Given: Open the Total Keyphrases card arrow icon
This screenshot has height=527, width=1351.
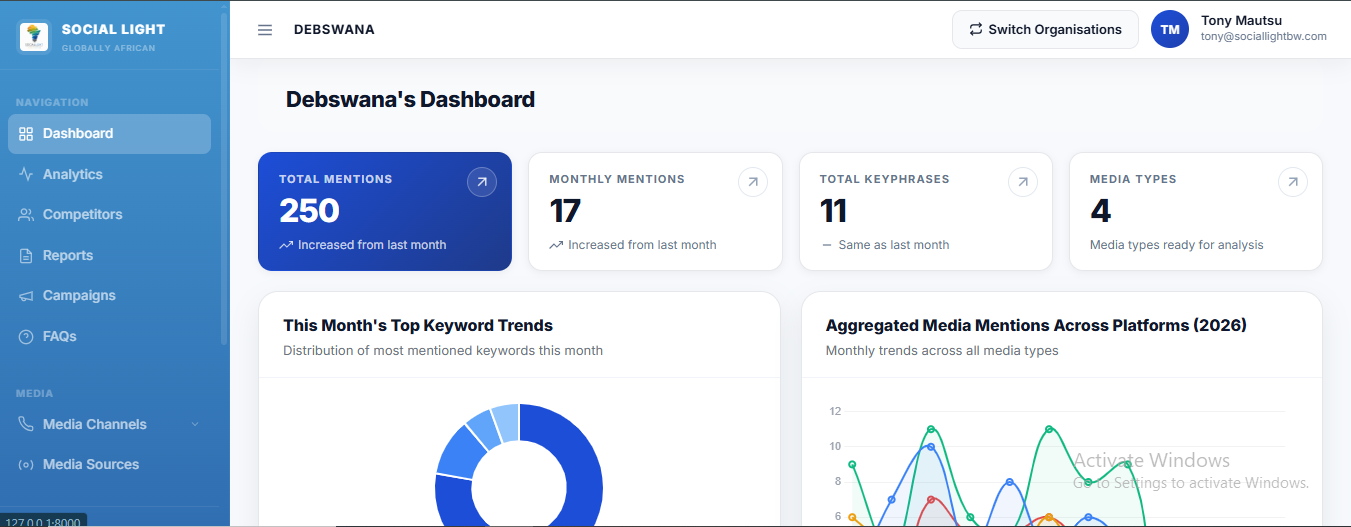Looking at the screenshot, I should point(1023,182).
